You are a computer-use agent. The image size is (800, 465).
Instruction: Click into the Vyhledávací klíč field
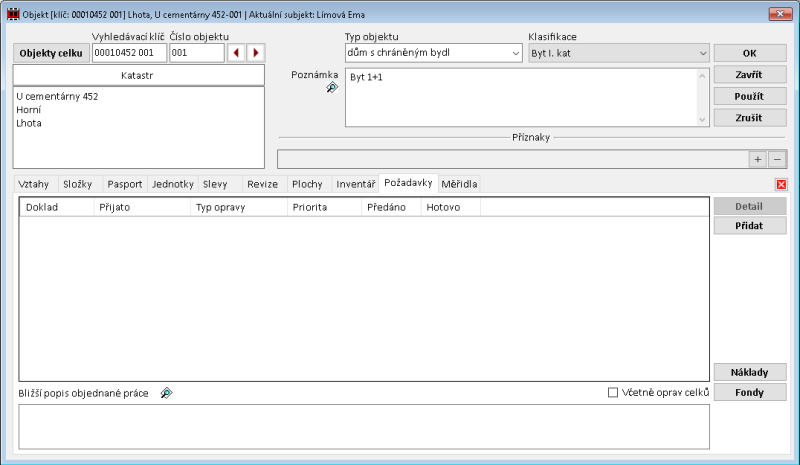129,53
